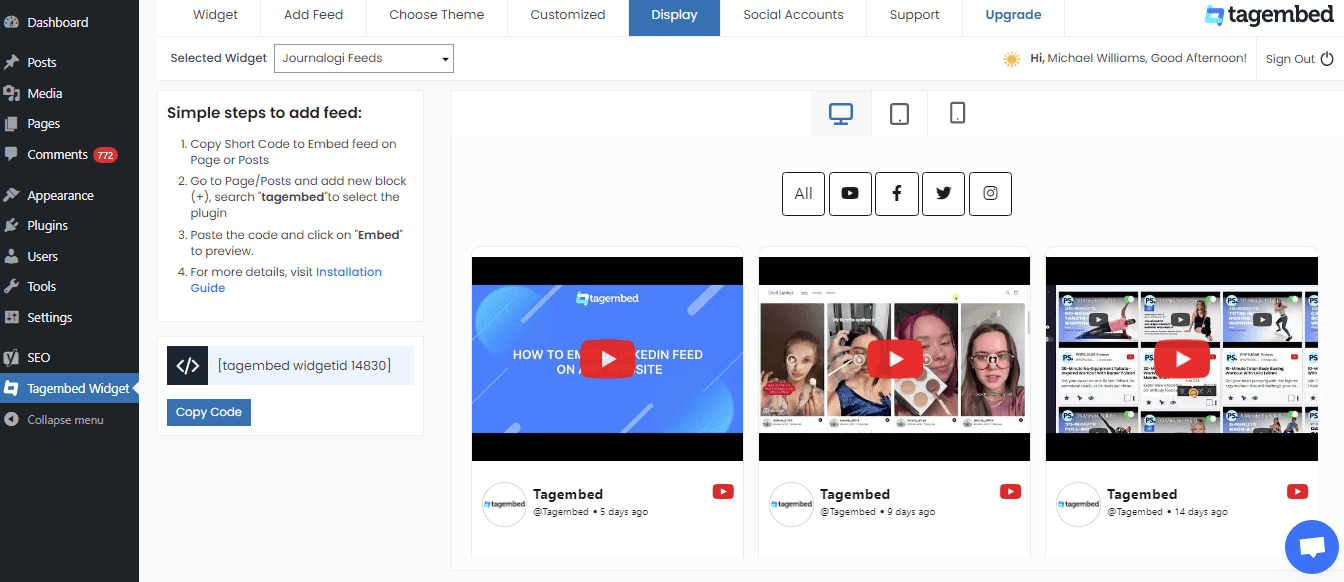Click YouTube badge on 9 days ago post
This screenshot has width=1344, height=582.
pos(1010,491)
